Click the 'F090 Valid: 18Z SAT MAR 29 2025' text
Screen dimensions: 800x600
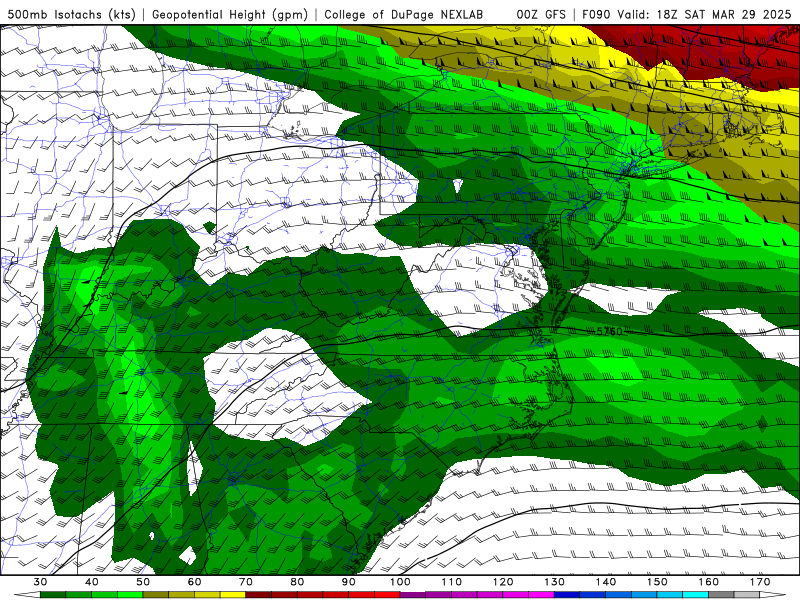pos(687,14)
